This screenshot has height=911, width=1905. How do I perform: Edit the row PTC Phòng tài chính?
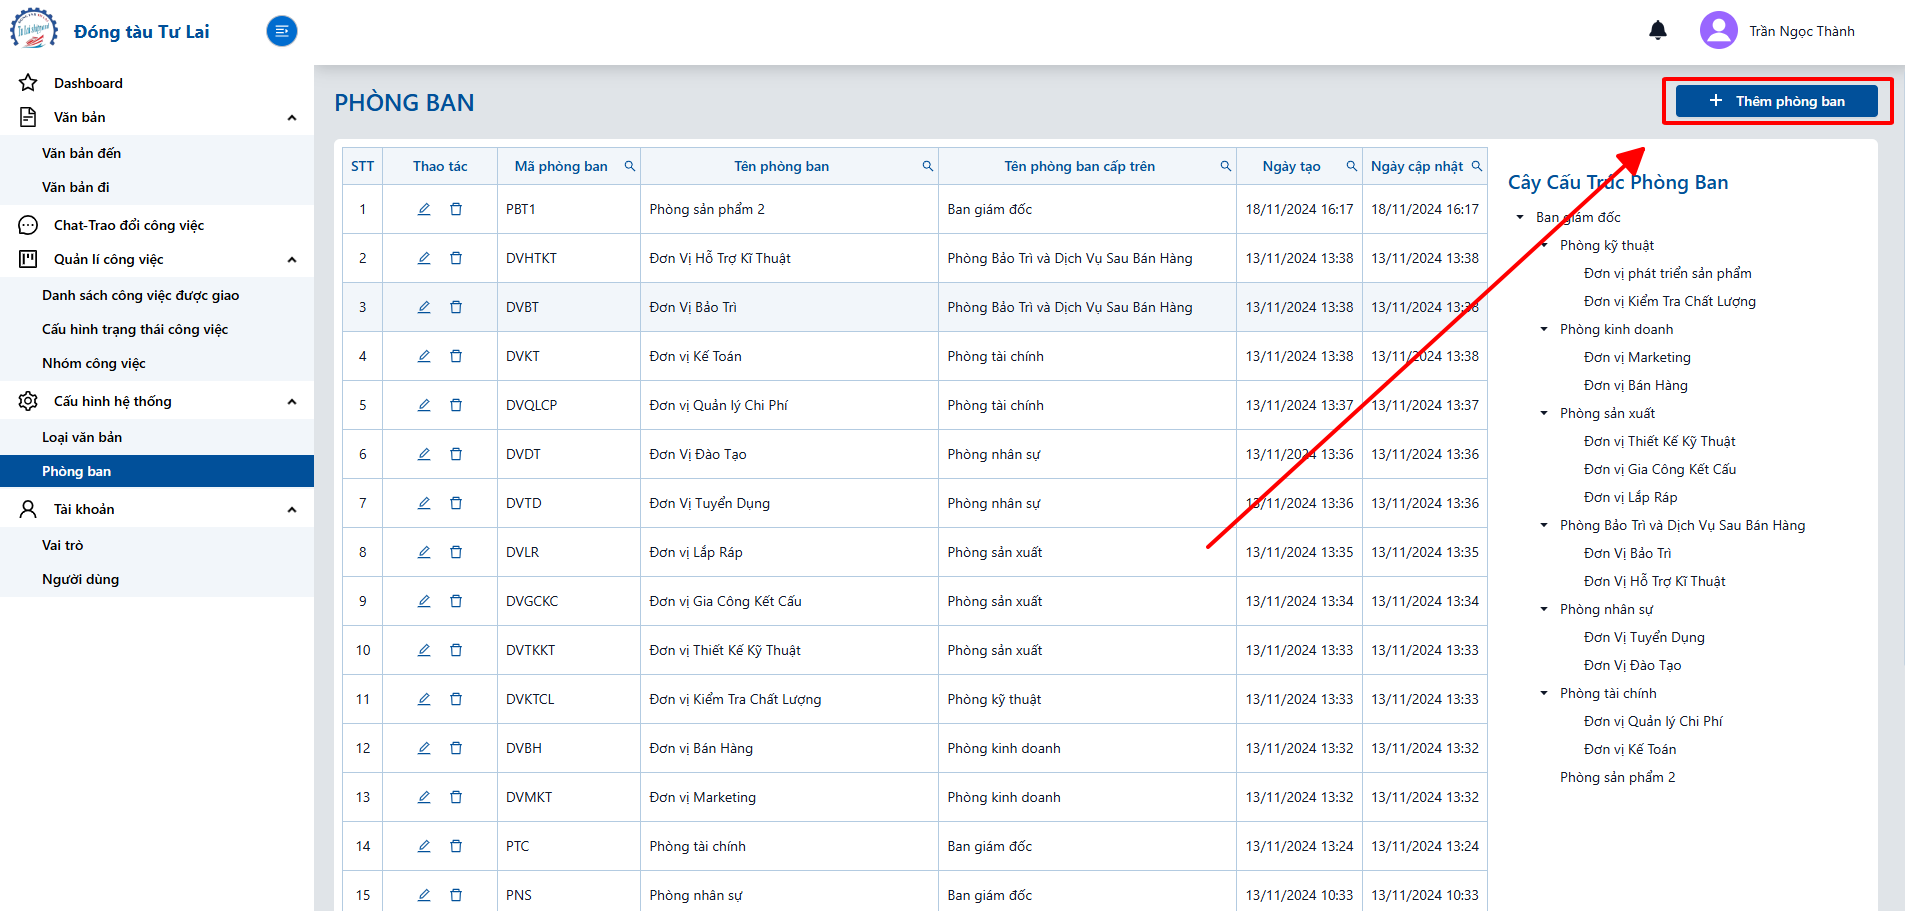coord(424,846)
